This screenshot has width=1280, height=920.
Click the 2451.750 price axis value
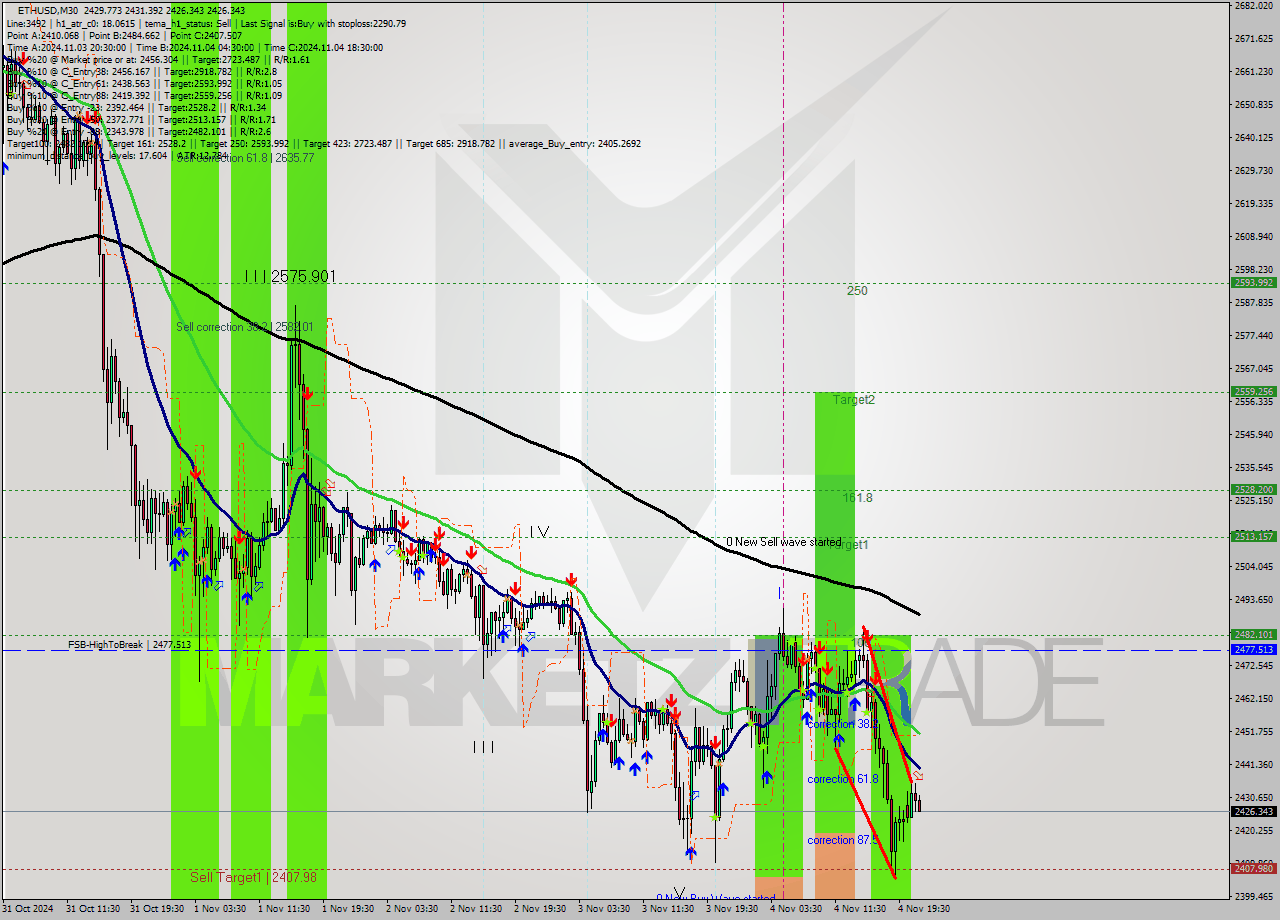point(1253,732)
